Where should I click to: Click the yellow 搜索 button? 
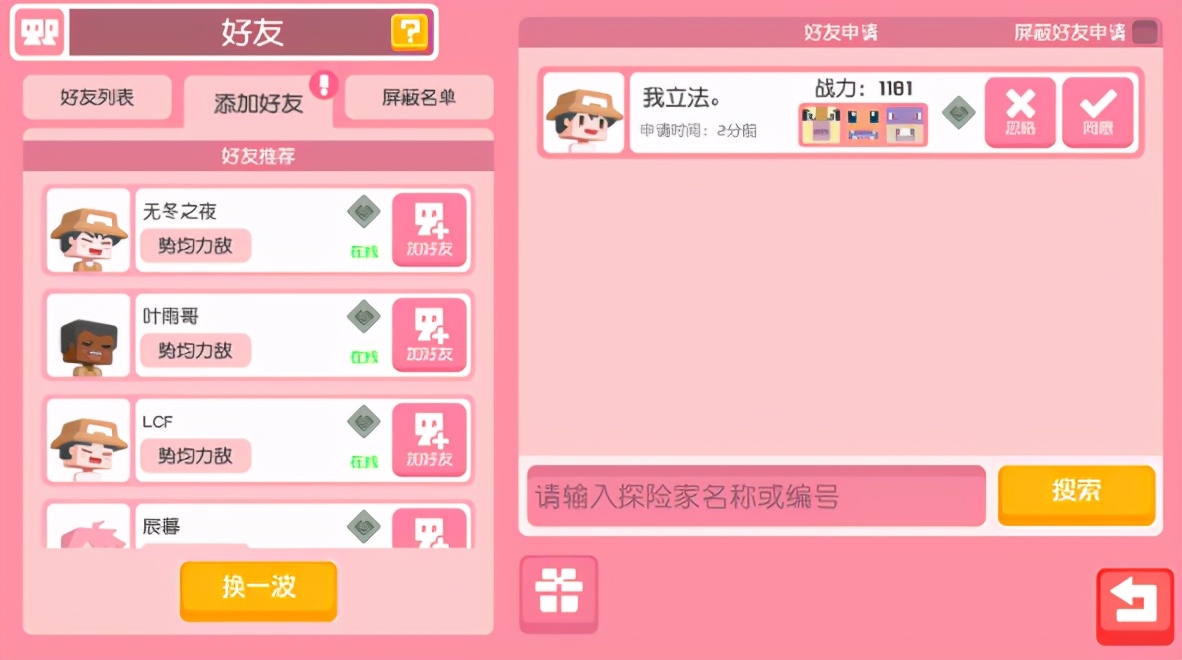click(1076, 493)
